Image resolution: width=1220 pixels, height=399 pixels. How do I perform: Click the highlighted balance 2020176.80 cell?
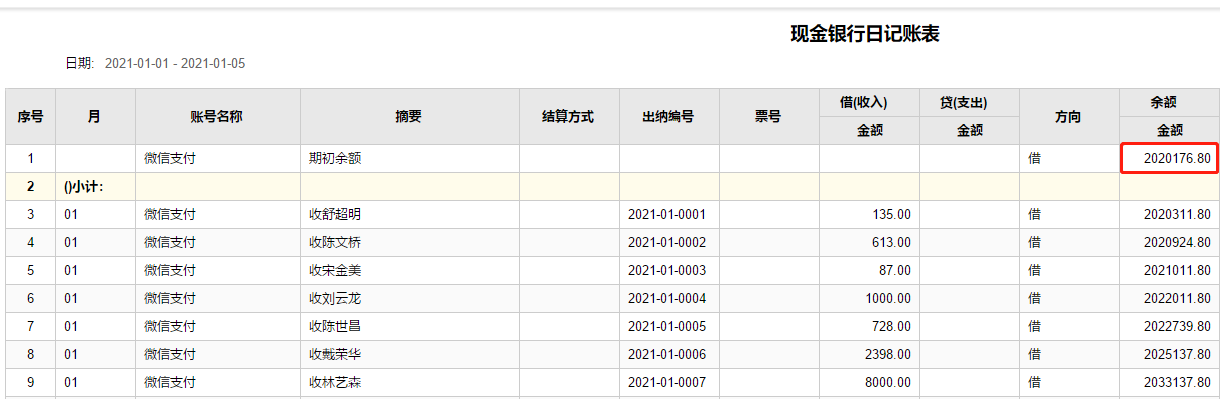pos(1169,159)
